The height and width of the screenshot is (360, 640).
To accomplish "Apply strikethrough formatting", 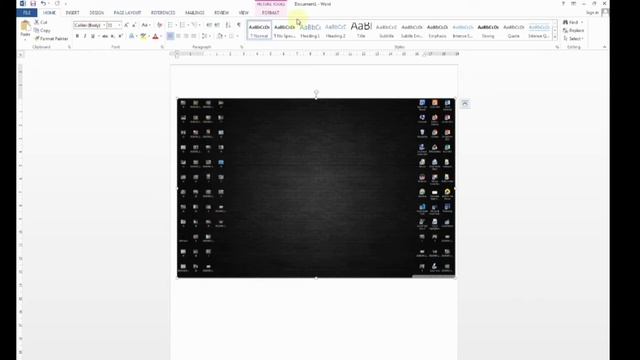I will click(105, 36).
